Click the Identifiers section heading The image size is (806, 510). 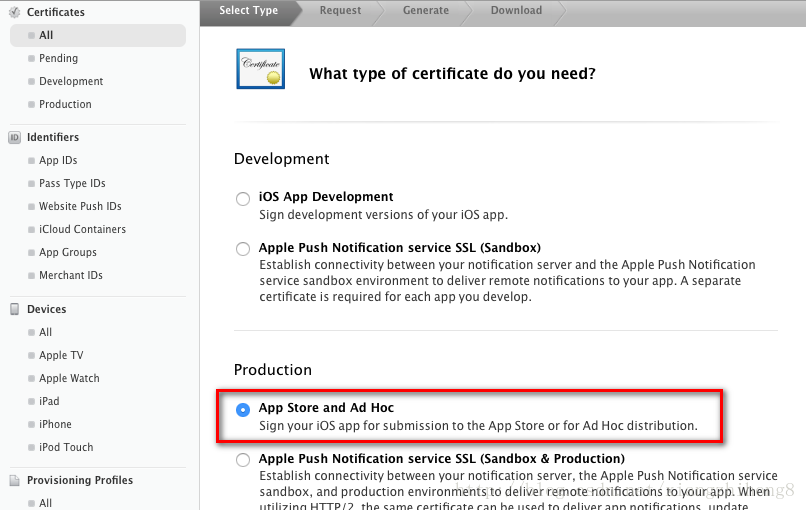(x=53, y=137)
